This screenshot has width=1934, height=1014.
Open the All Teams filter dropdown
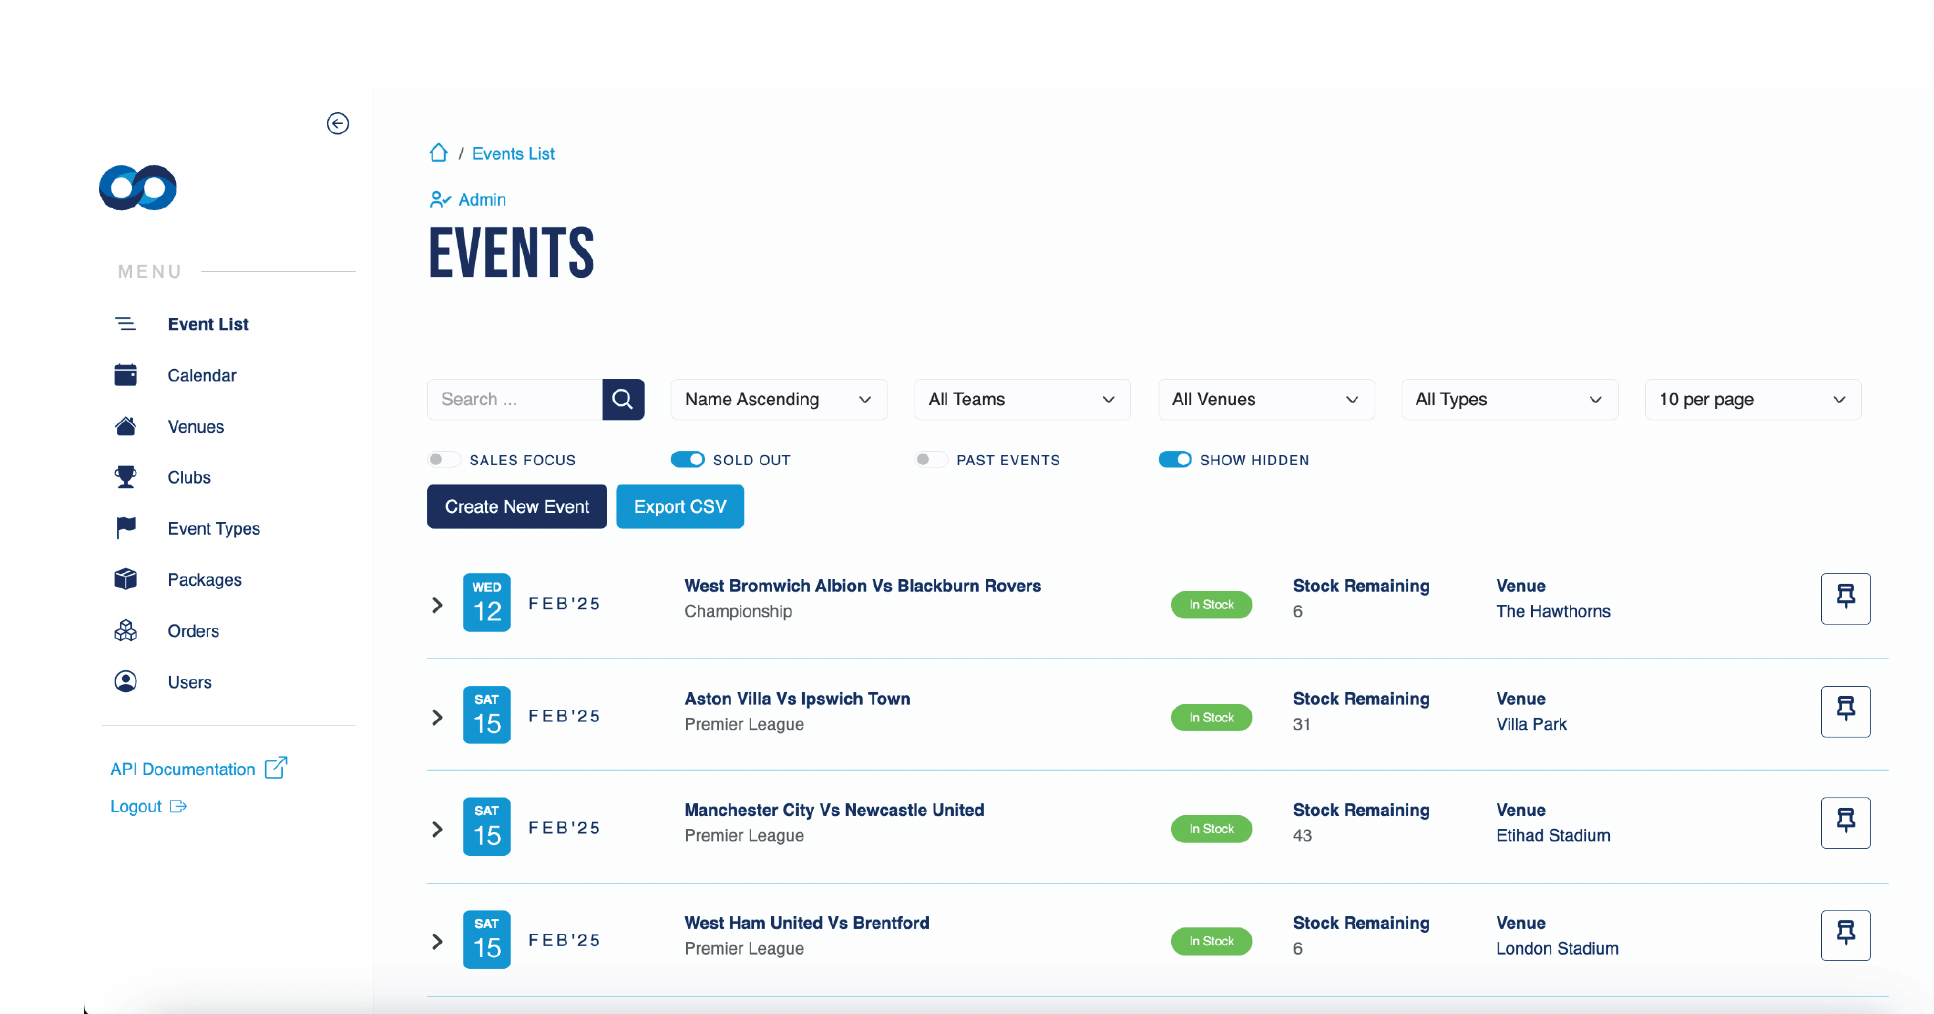click(x=1021, y=400)
